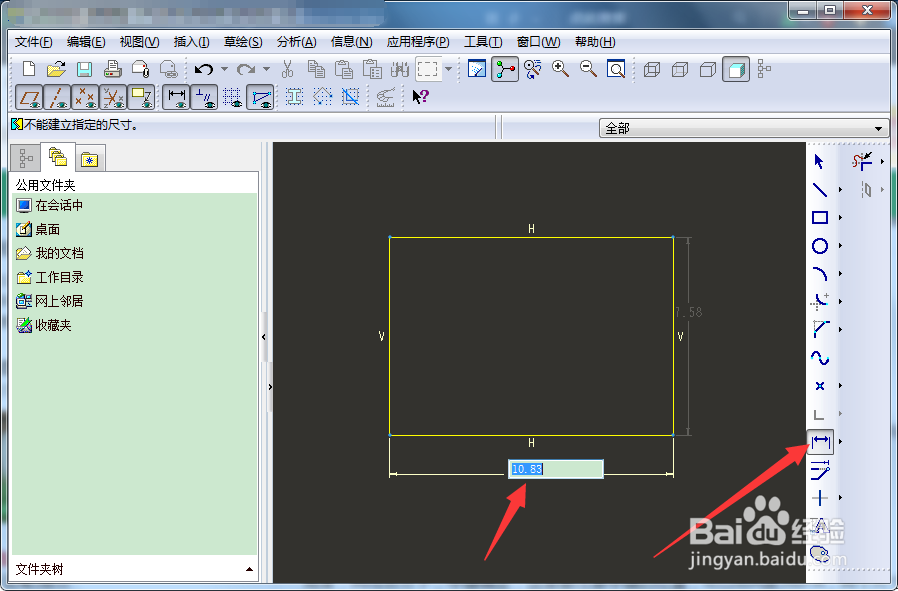
Task: Select the Arc tool
Action: point(818,274)
